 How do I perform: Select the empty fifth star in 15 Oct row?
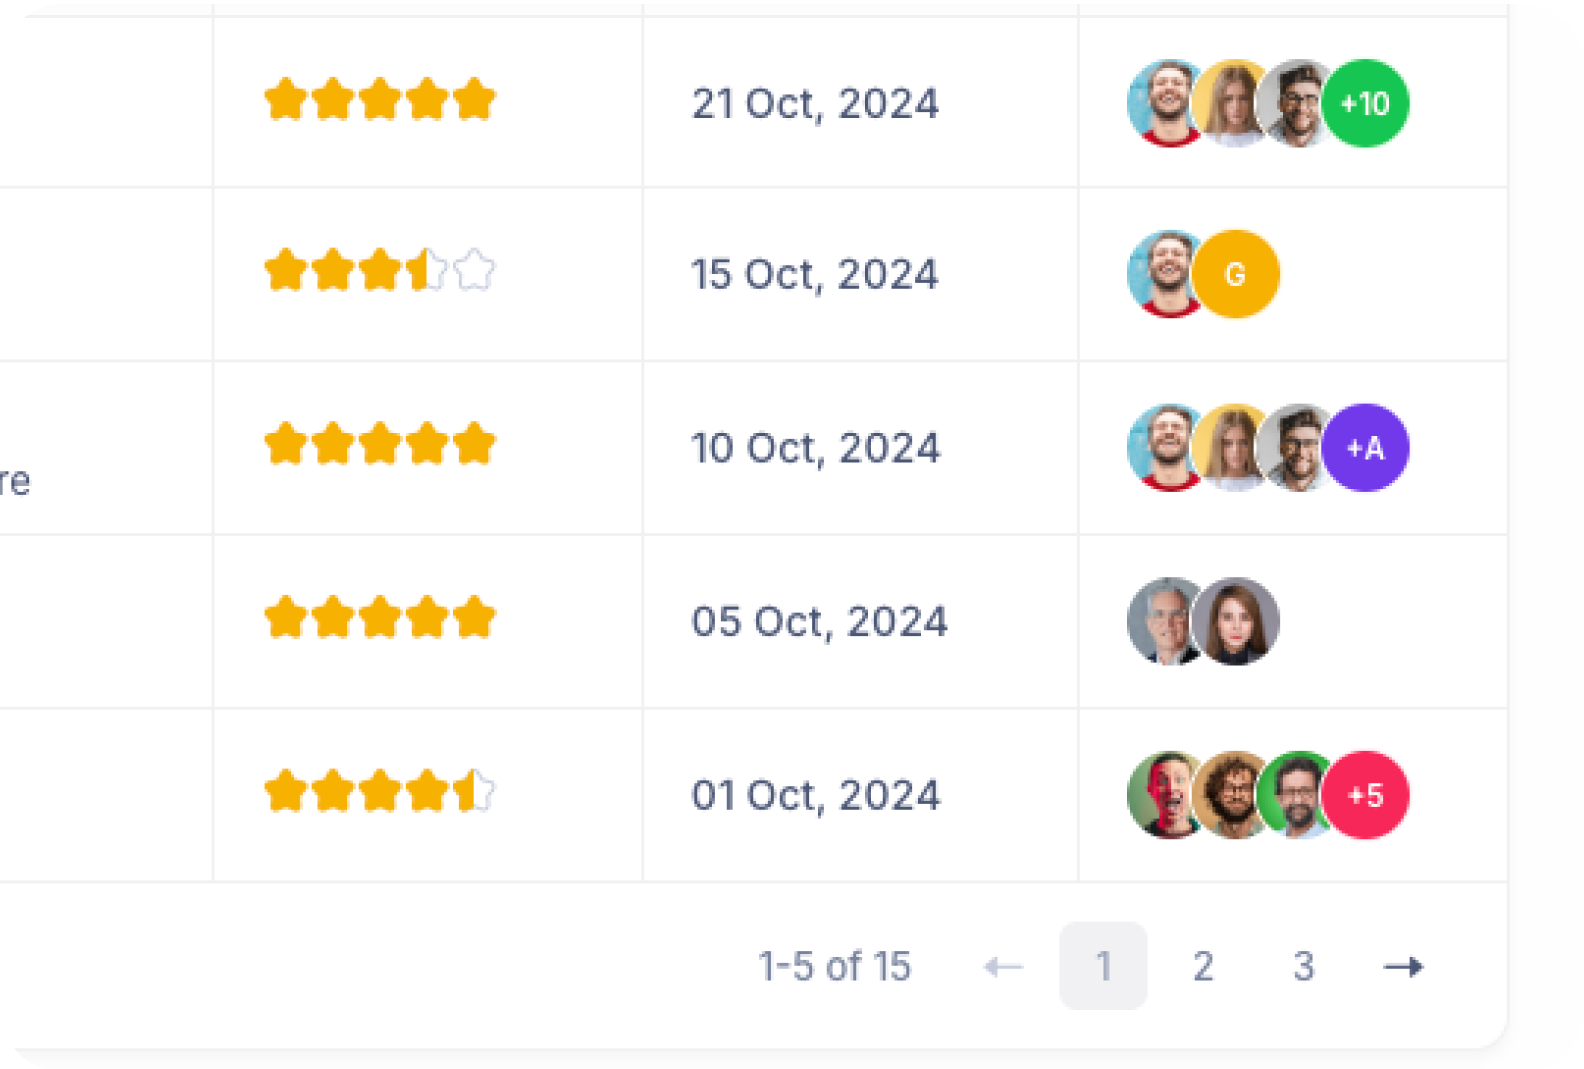tap(474, 270)
